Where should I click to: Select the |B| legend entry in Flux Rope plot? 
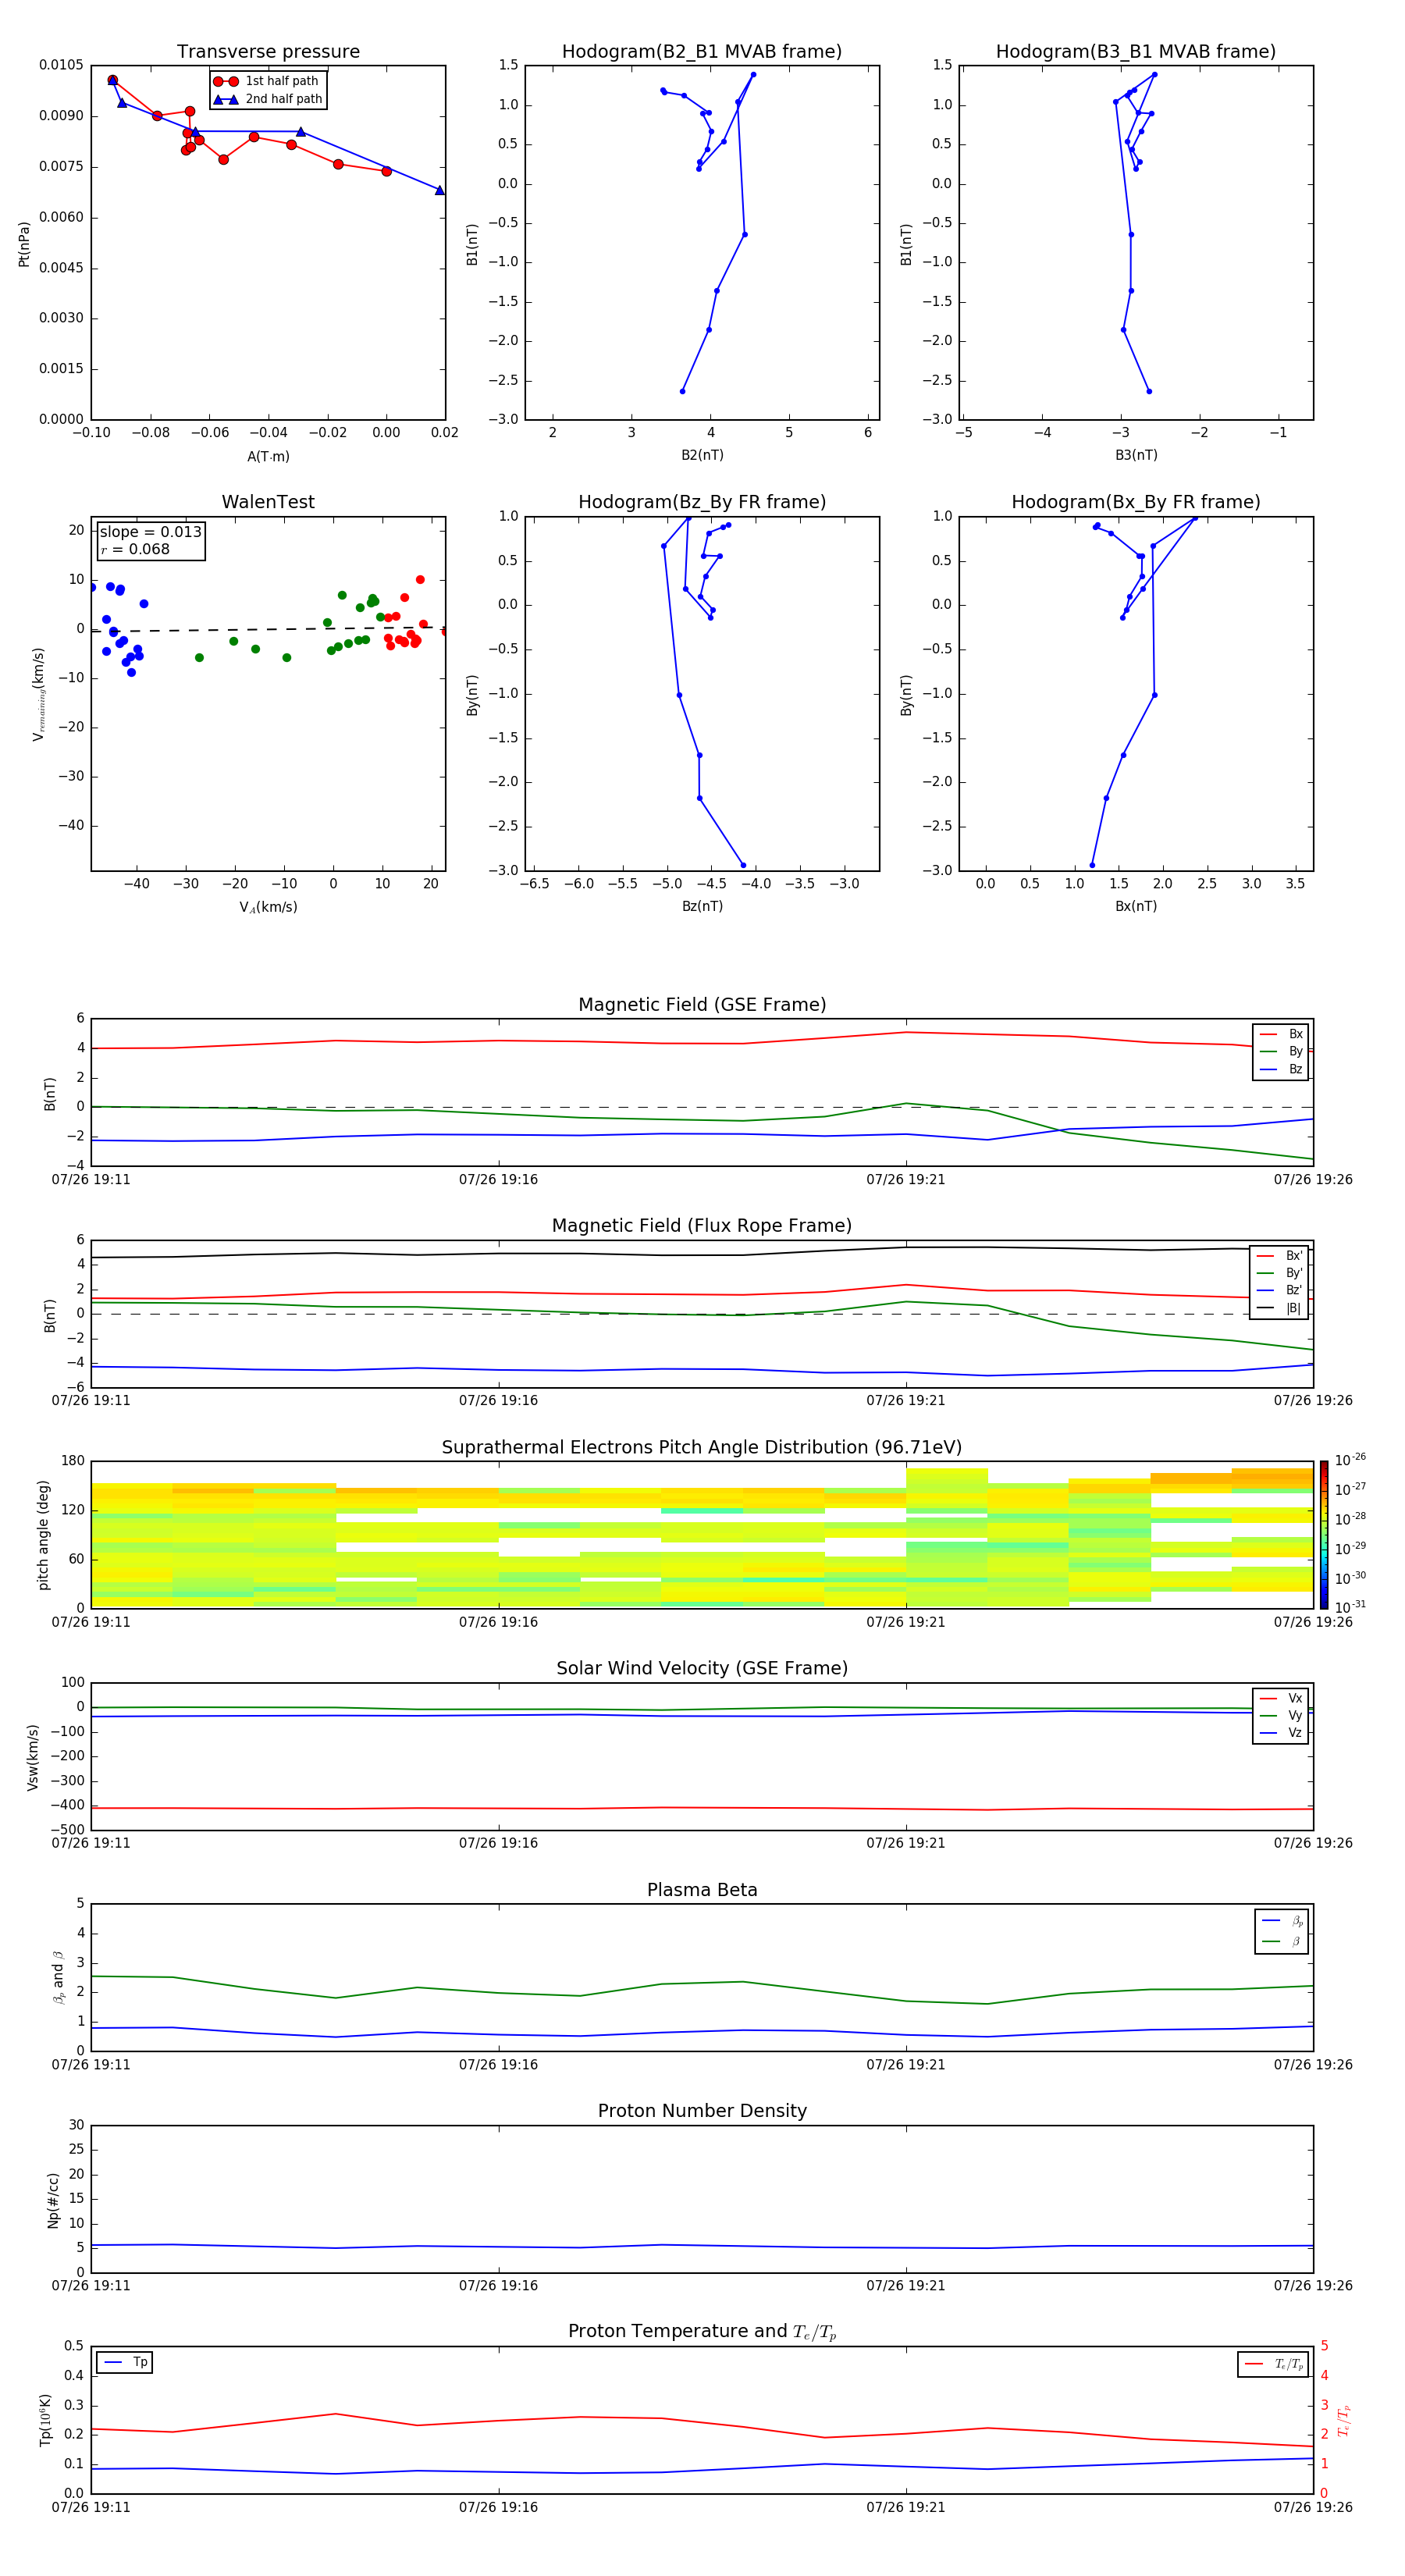(1280, 1308)
